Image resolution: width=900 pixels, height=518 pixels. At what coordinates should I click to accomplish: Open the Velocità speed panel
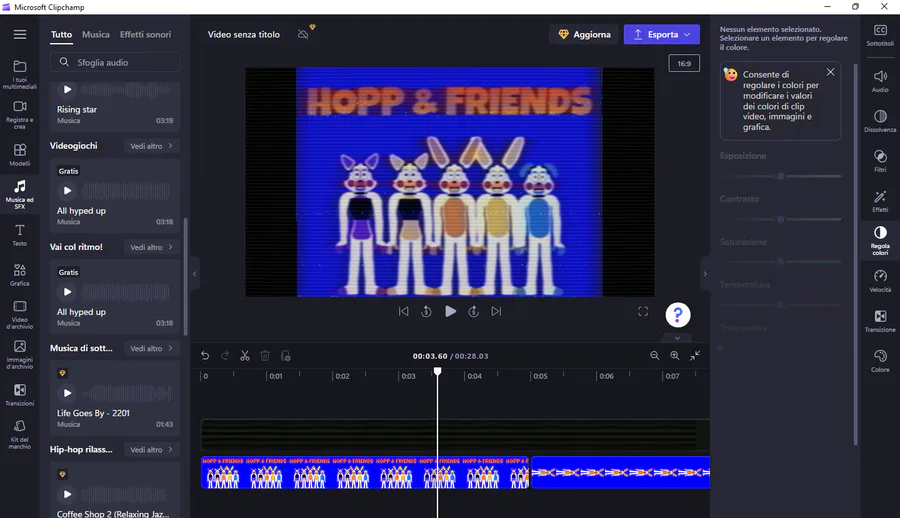tap(880, 281)
